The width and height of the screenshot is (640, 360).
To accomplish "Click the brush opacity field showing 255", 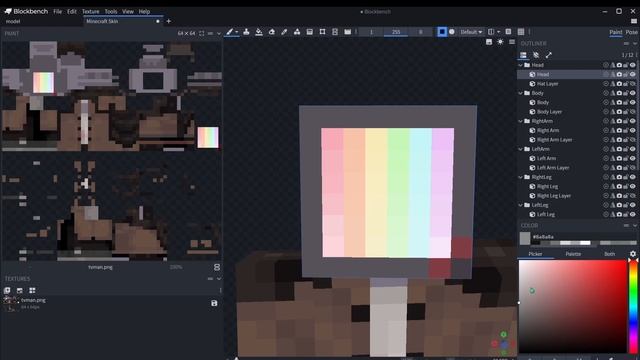I will pos(396,32).
